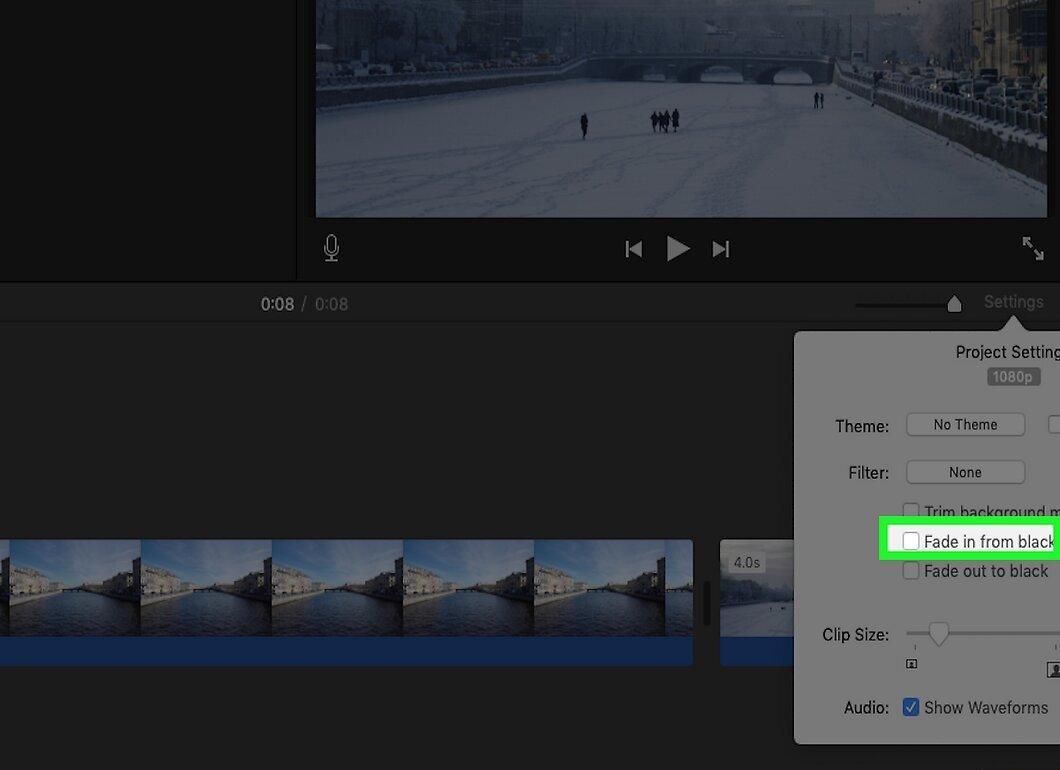Open the Theme selector showing No Theme
The image size is (1060, 770).
point(965,425)
